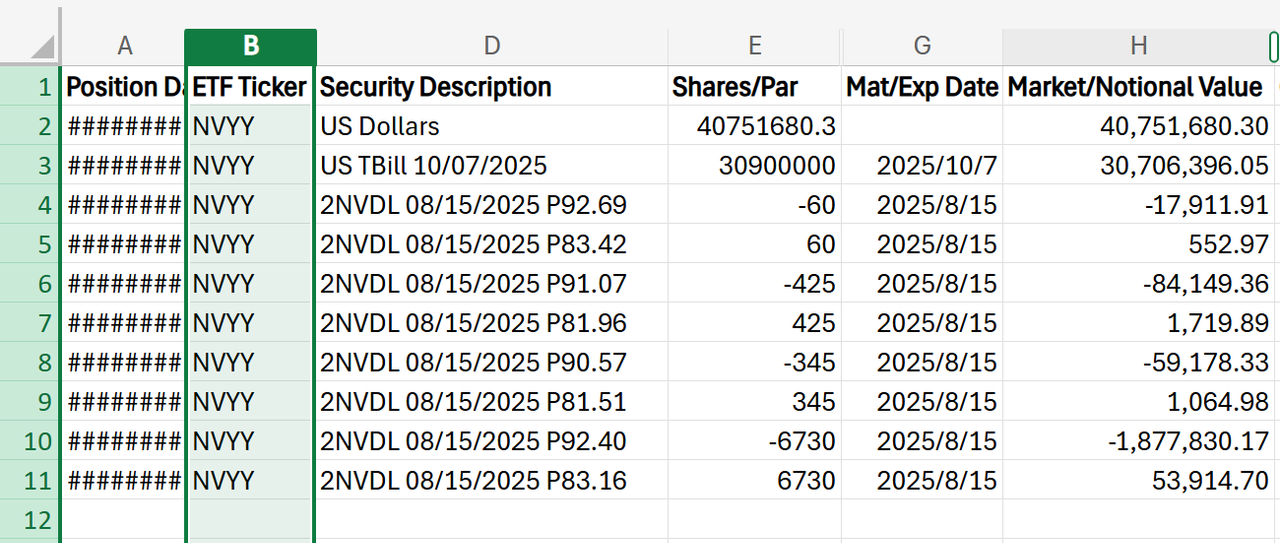This screenshot has height=543, width=1280.
Task: Select NVYY ticker cell in row 7
Action: [x=251, y=323]
